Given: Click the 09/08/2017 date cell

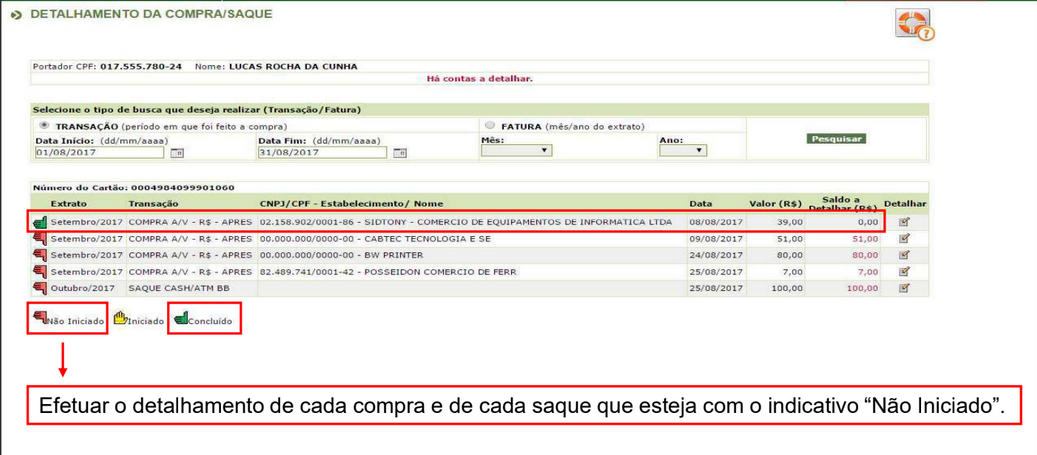Looking at the screenshot, I should point(716,239).
